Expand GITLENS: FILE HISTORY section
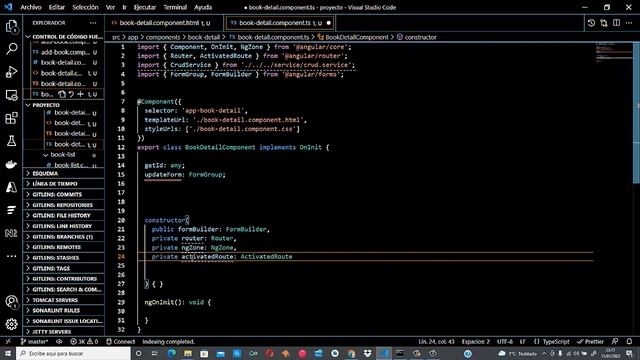This screenshot has height=360, width=640. point(63,216)
